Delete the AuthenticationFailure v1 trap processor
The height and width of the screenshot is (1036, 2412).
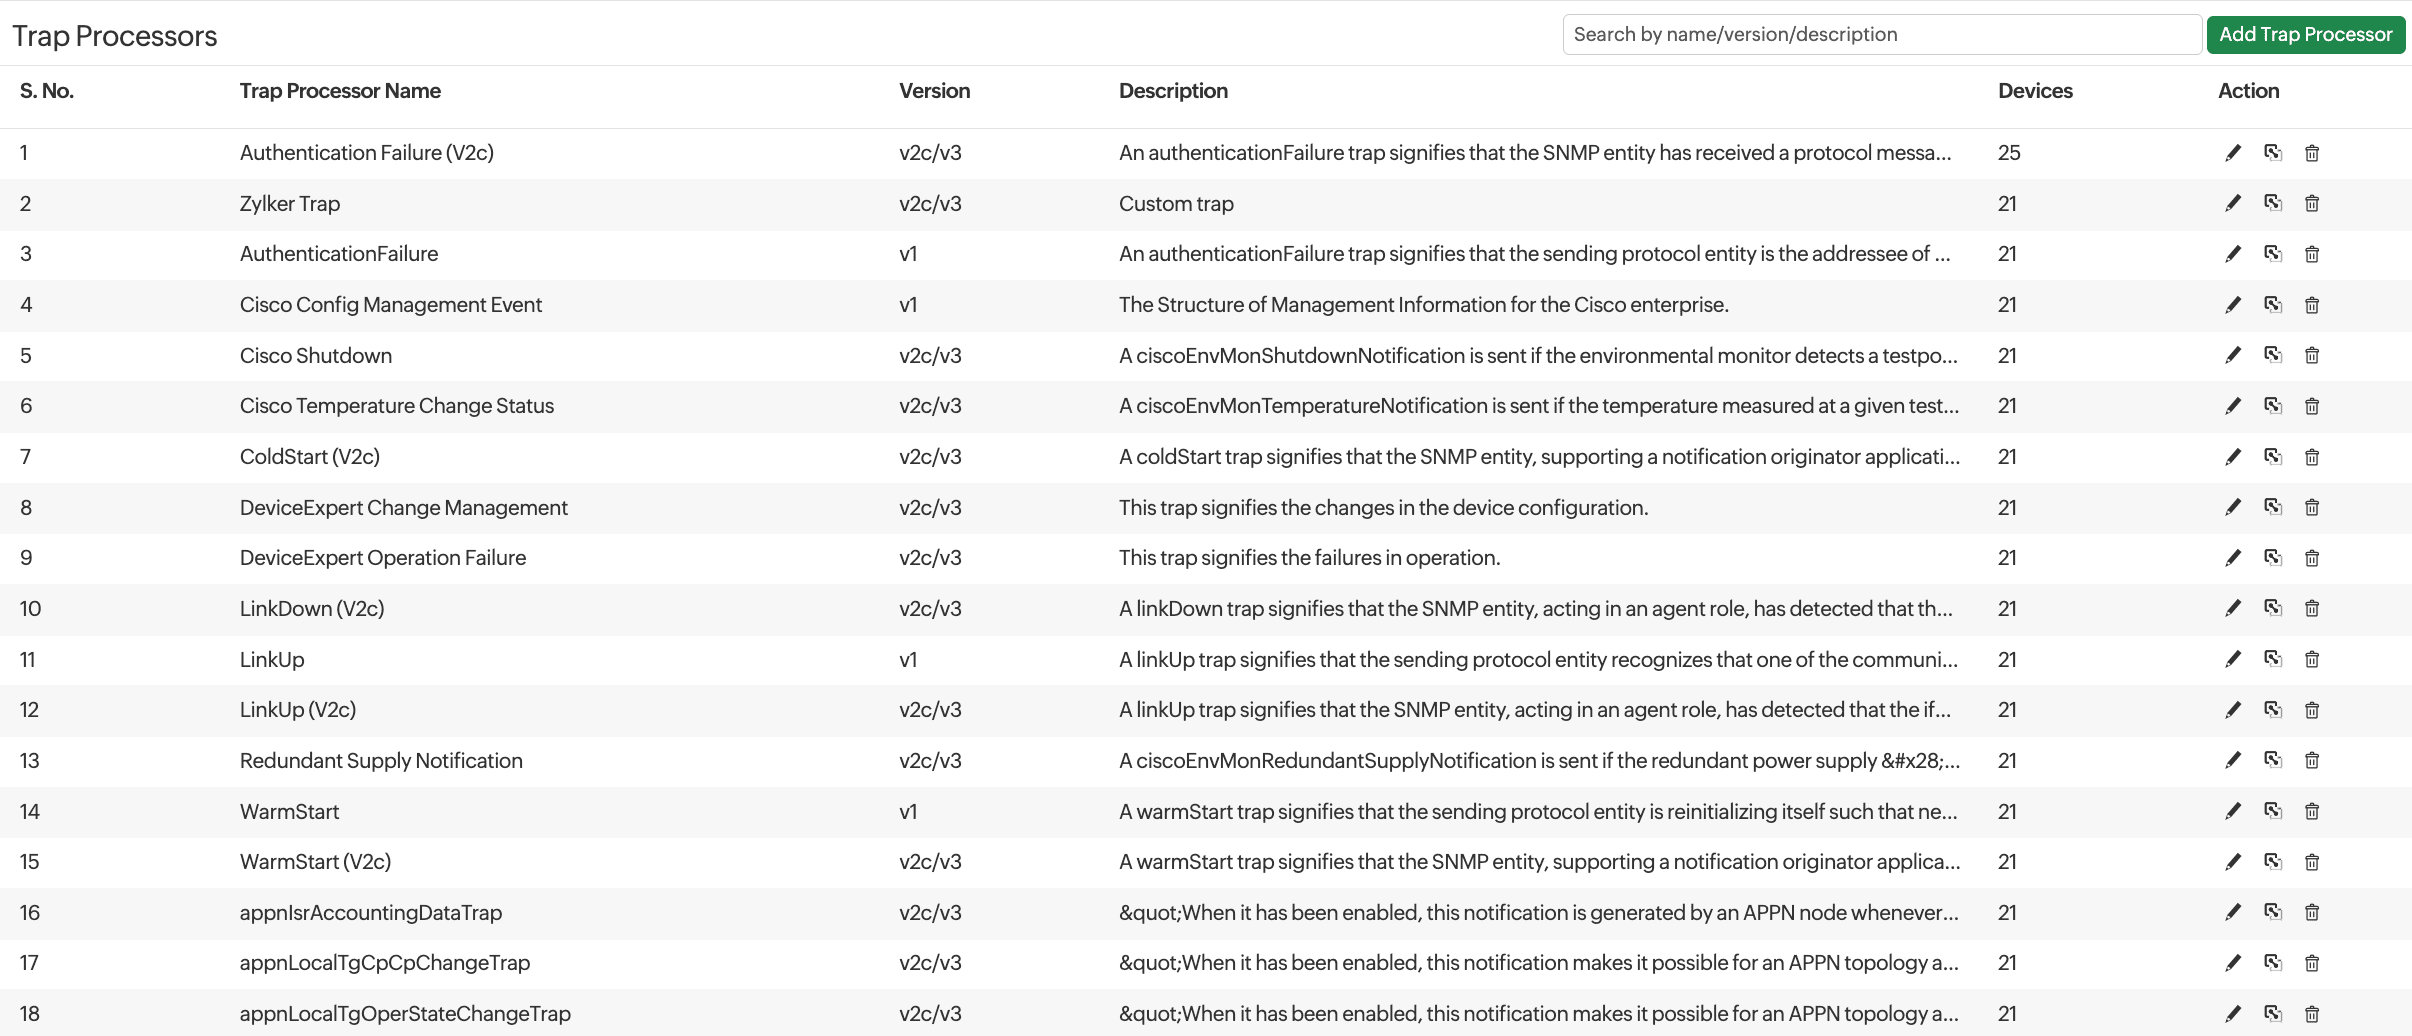point(2312,254)
